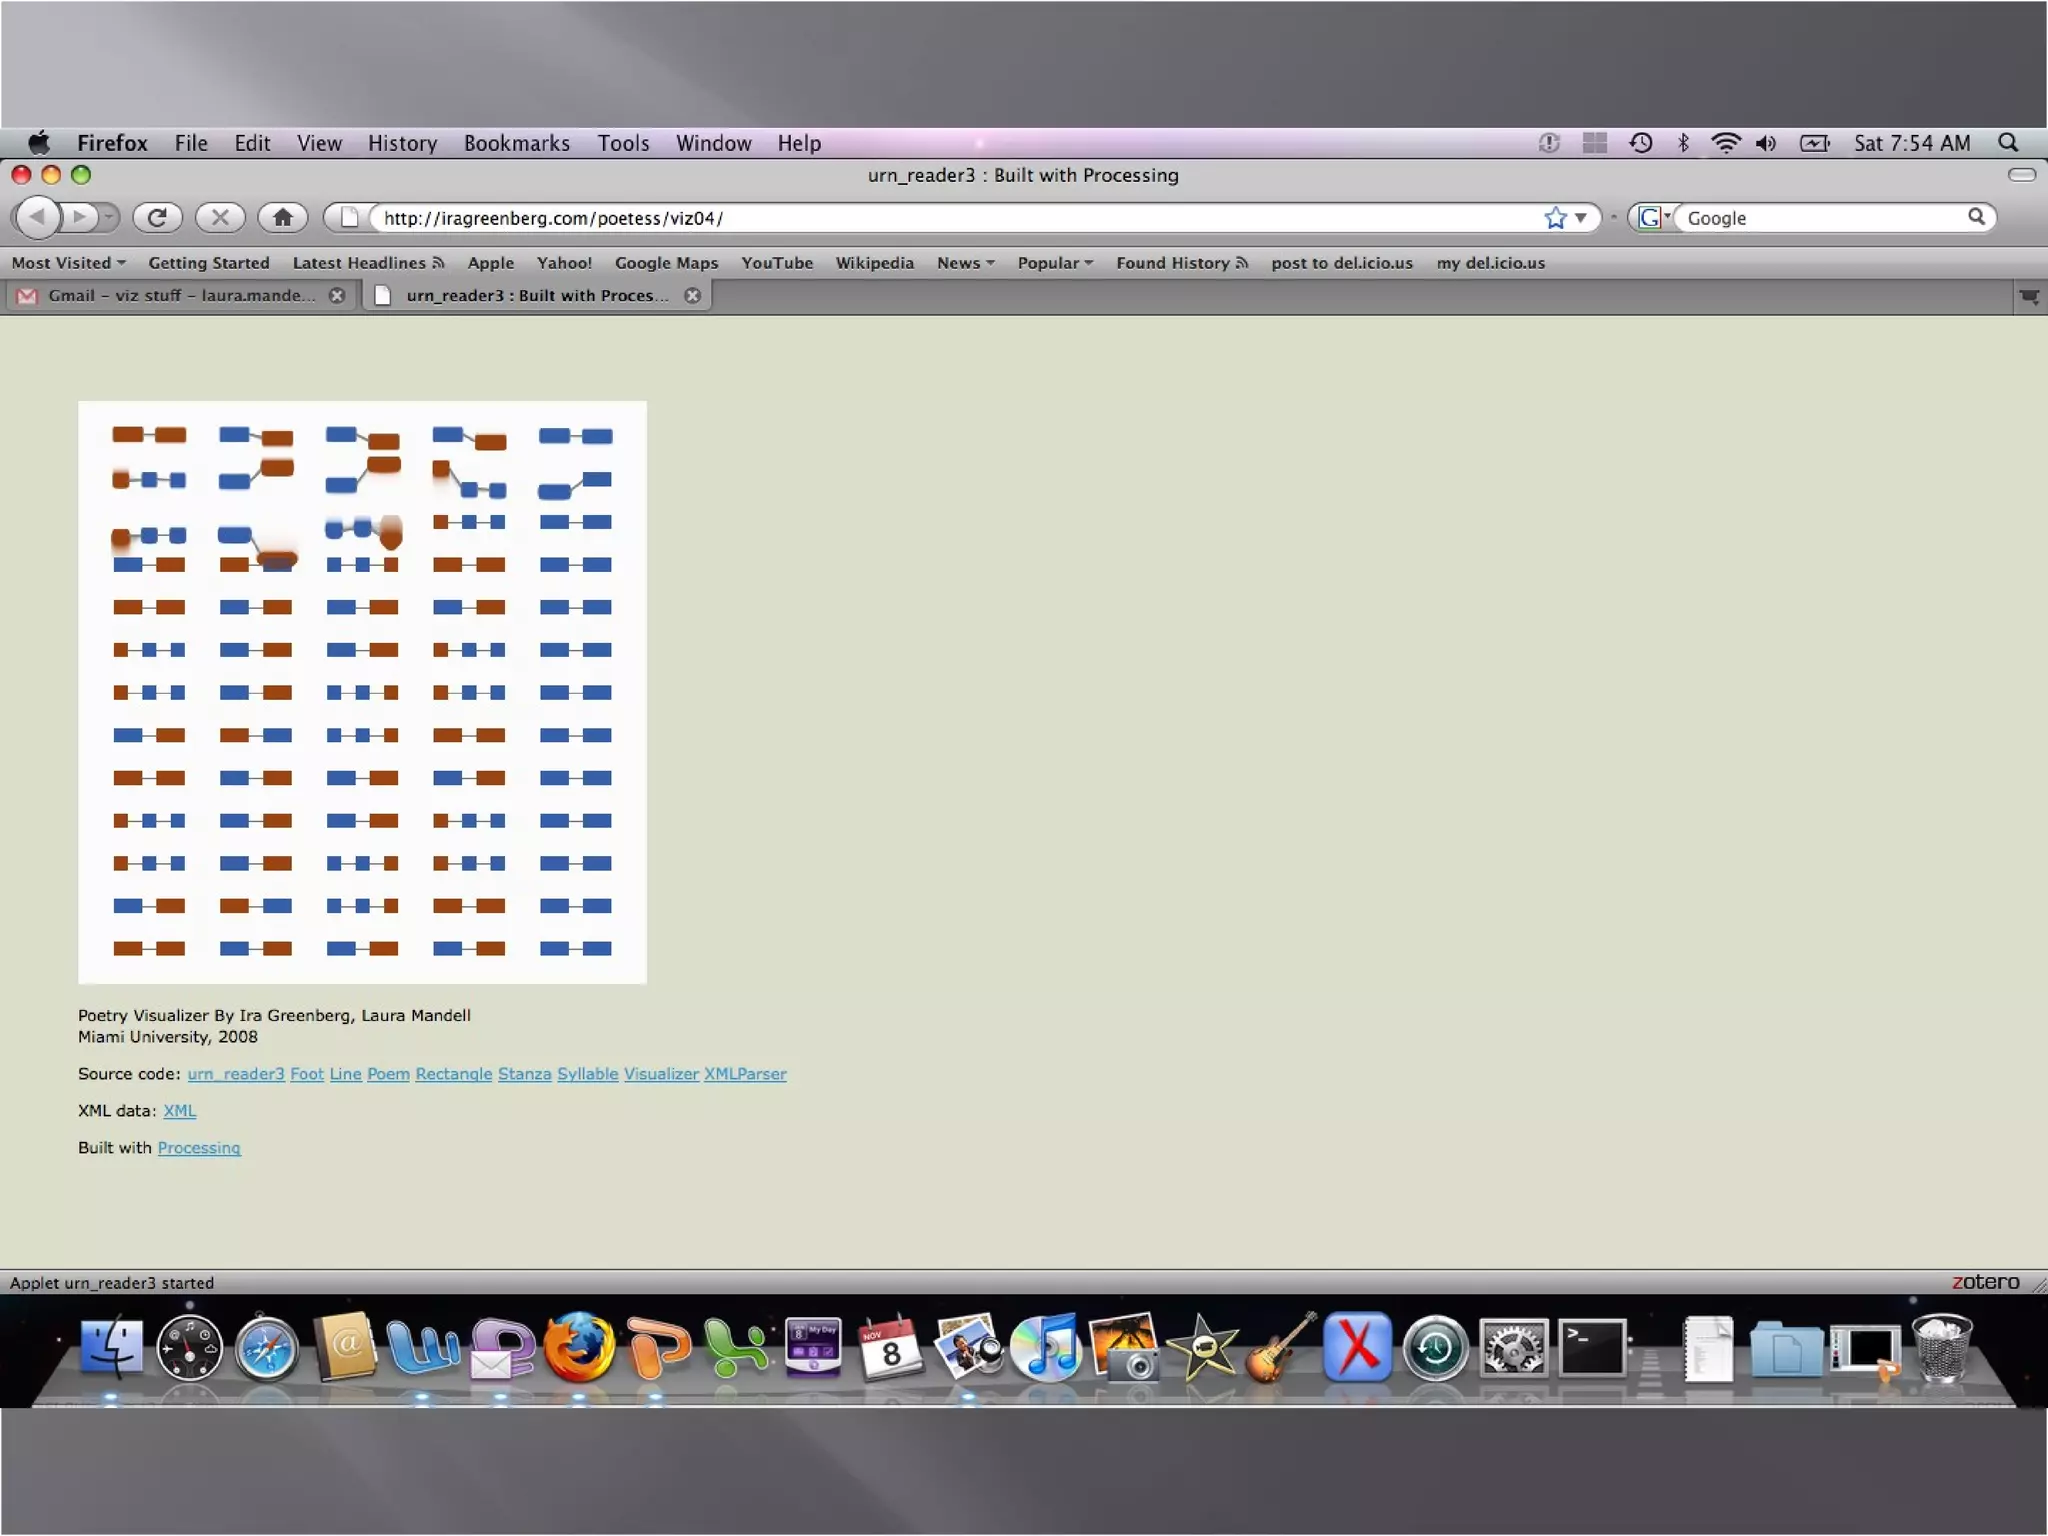Open Time Machine menu bar icon
2048x1536 pixels.
tap(1641, 143)
